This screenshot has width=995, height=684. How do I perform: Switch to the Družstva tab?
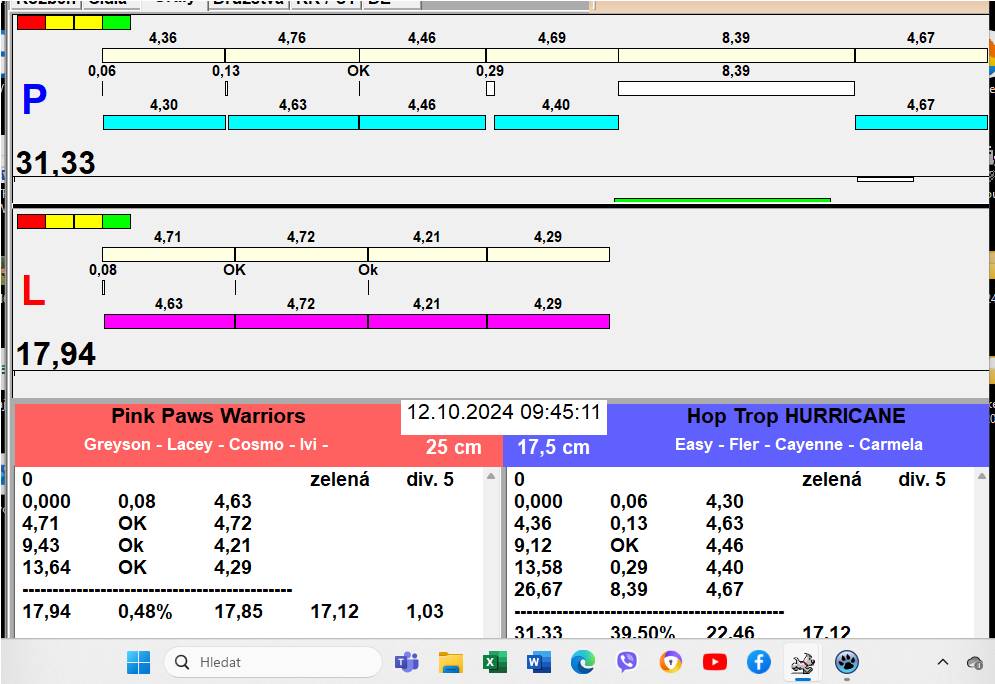tap(248, 3)
